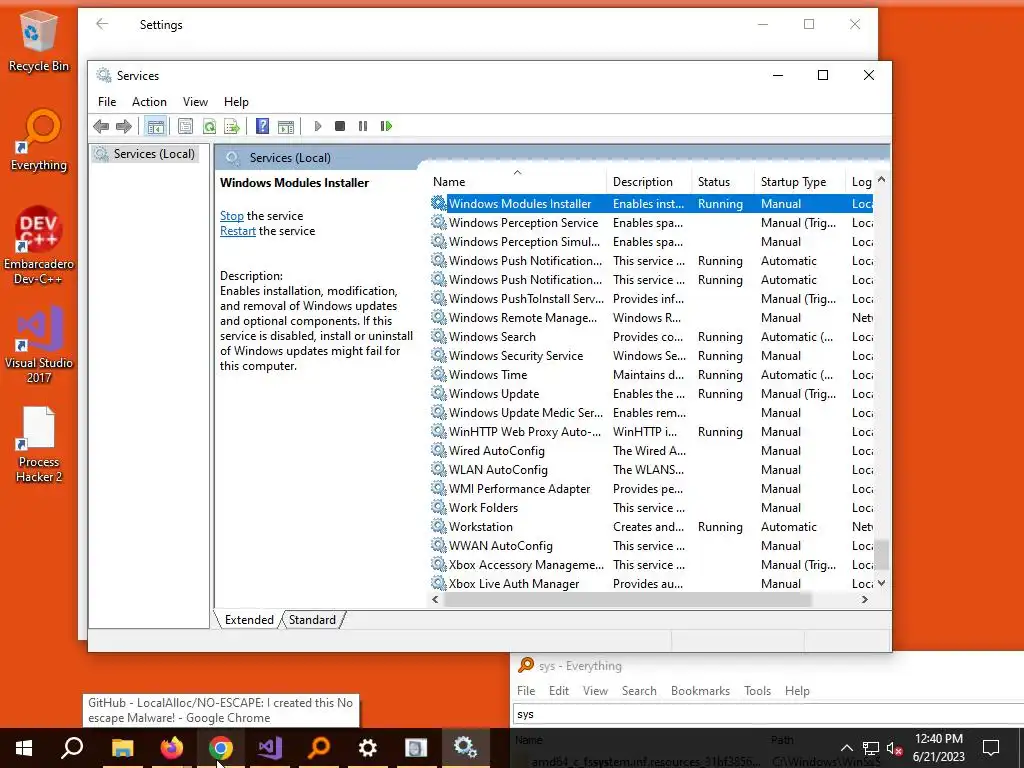Click the Export List toolbar icon

(232, 126)
